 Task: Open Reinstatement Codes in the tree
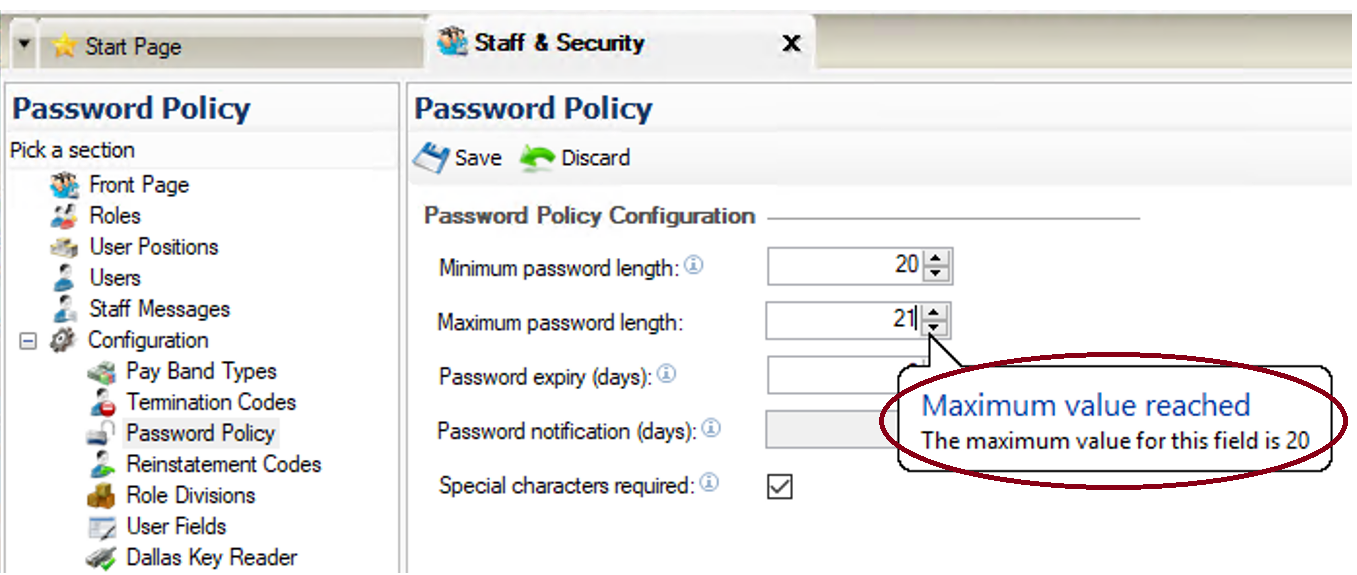click(223, 464)
